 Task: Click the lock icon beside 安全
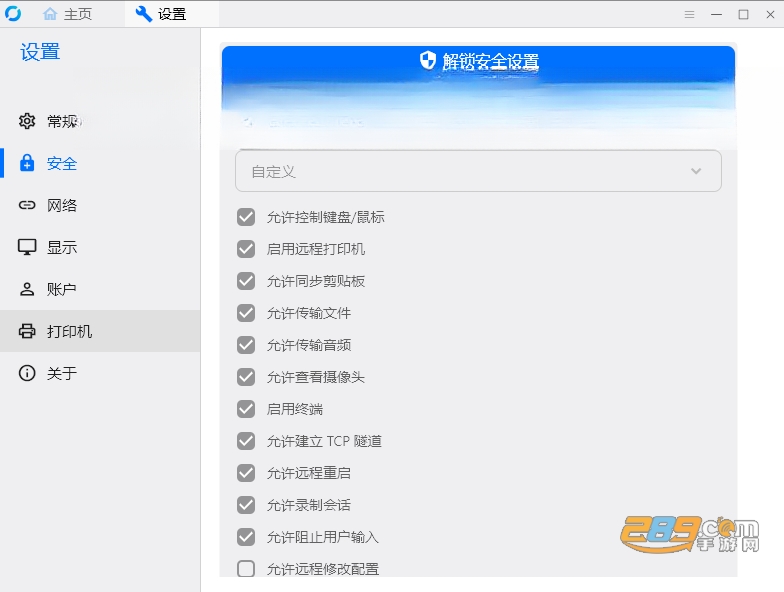[x=27, y=163]
